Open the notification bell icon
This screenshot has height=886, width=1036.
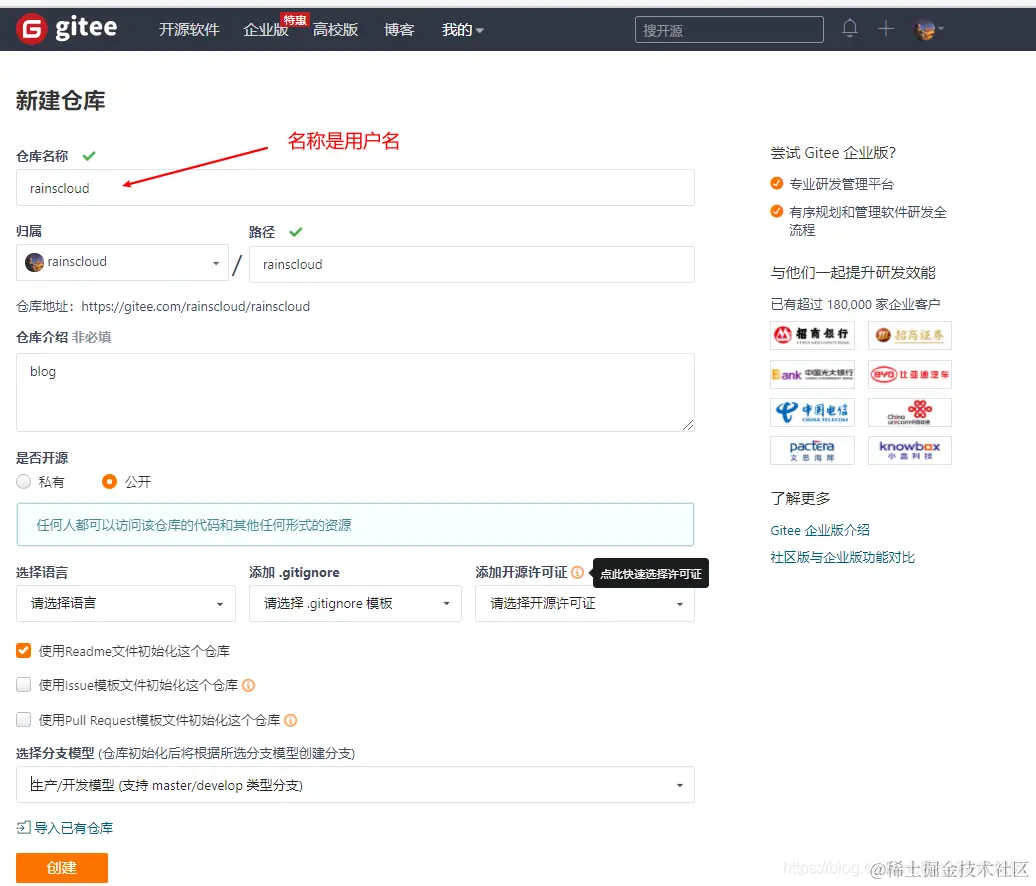pos(849,29)
